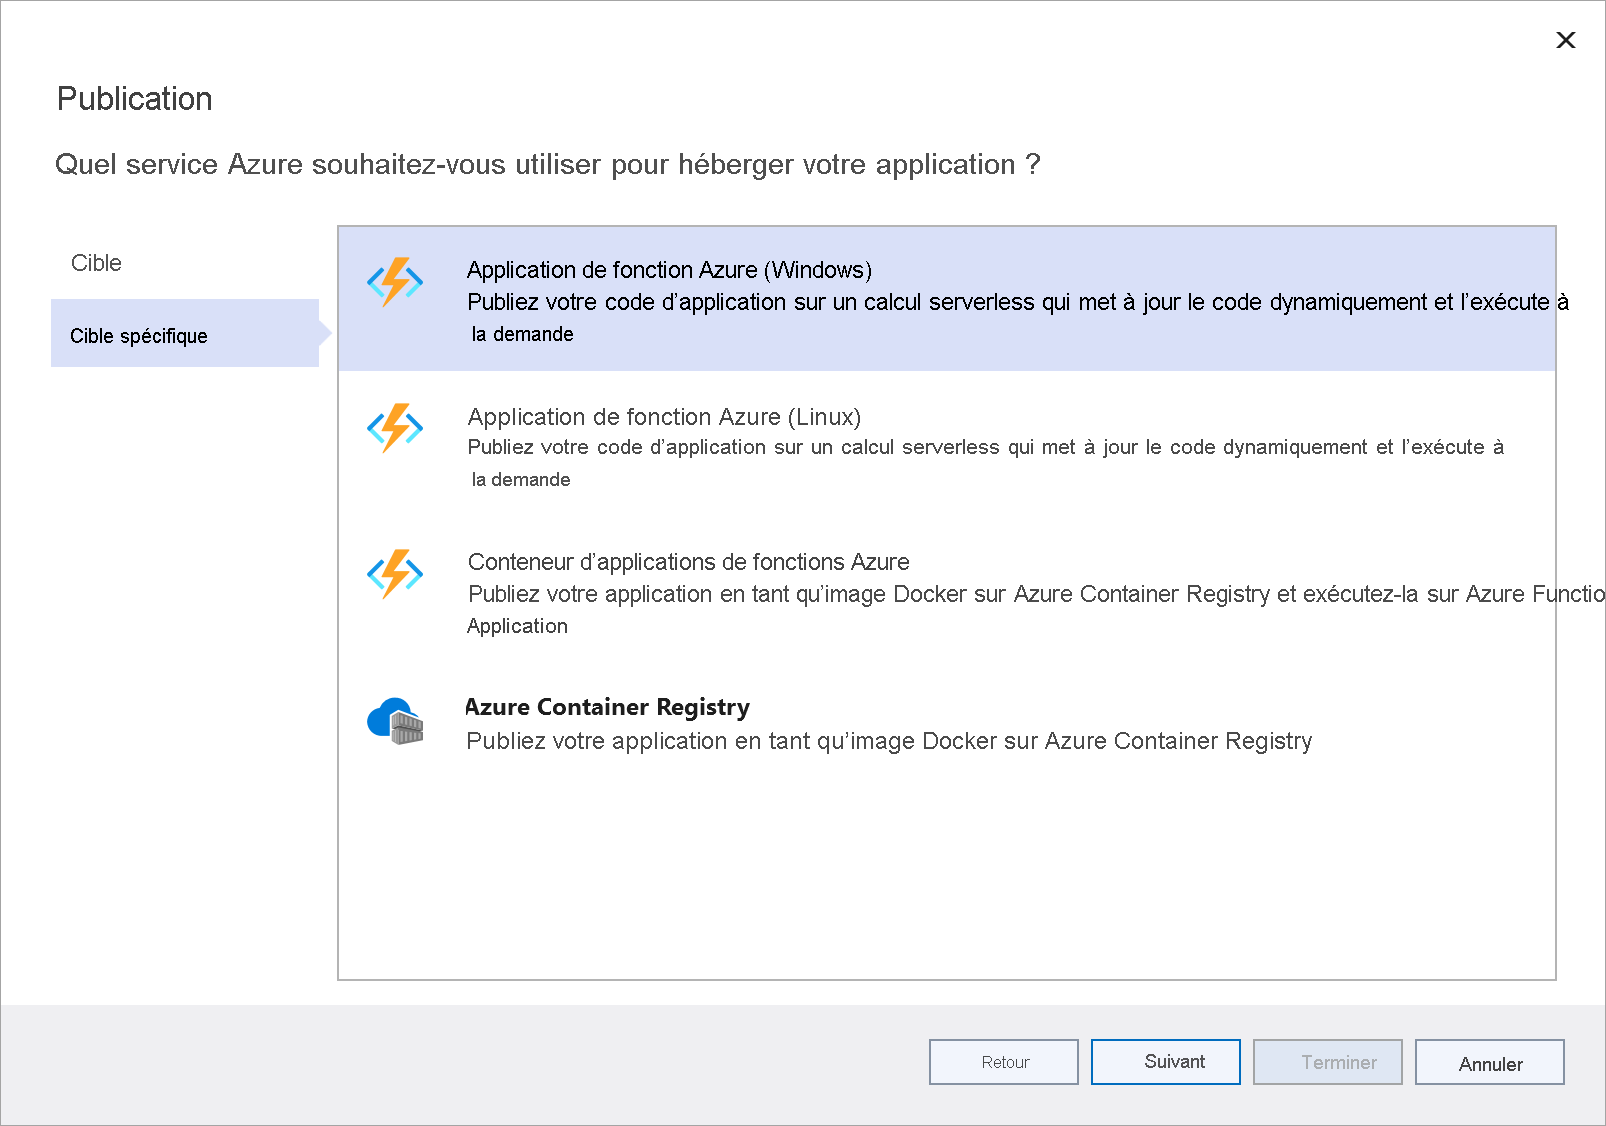The height and width of the screenshot is (1126, 1606).
Task: Choose the 'Azure Container Registry' title
Action: (x=607, y=707)
